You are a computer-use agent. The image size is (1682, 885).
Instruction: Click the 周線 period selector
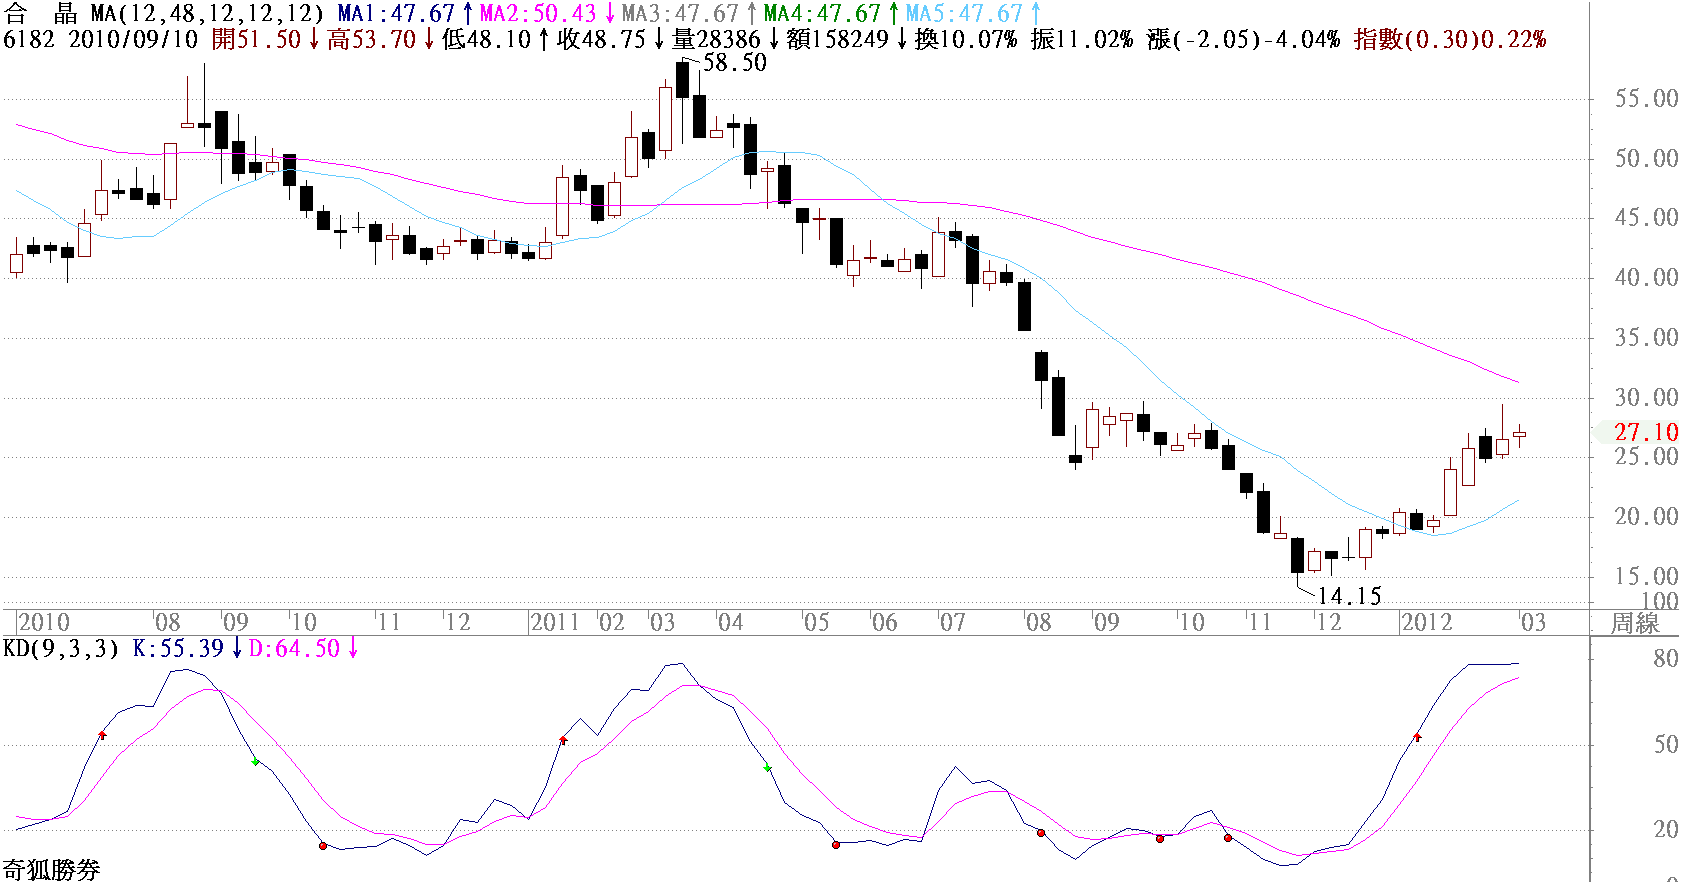point(1635,623)
